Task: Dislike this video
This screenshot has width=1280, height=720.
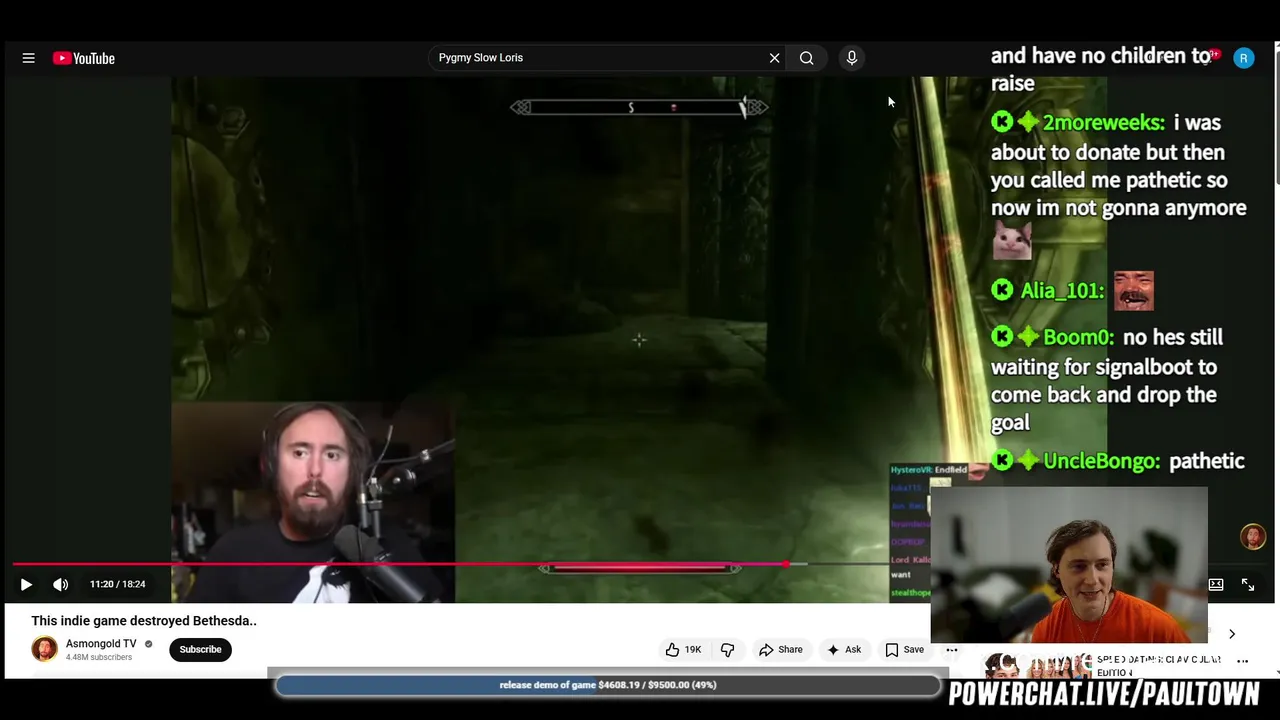Action: [x=727, y=649]
